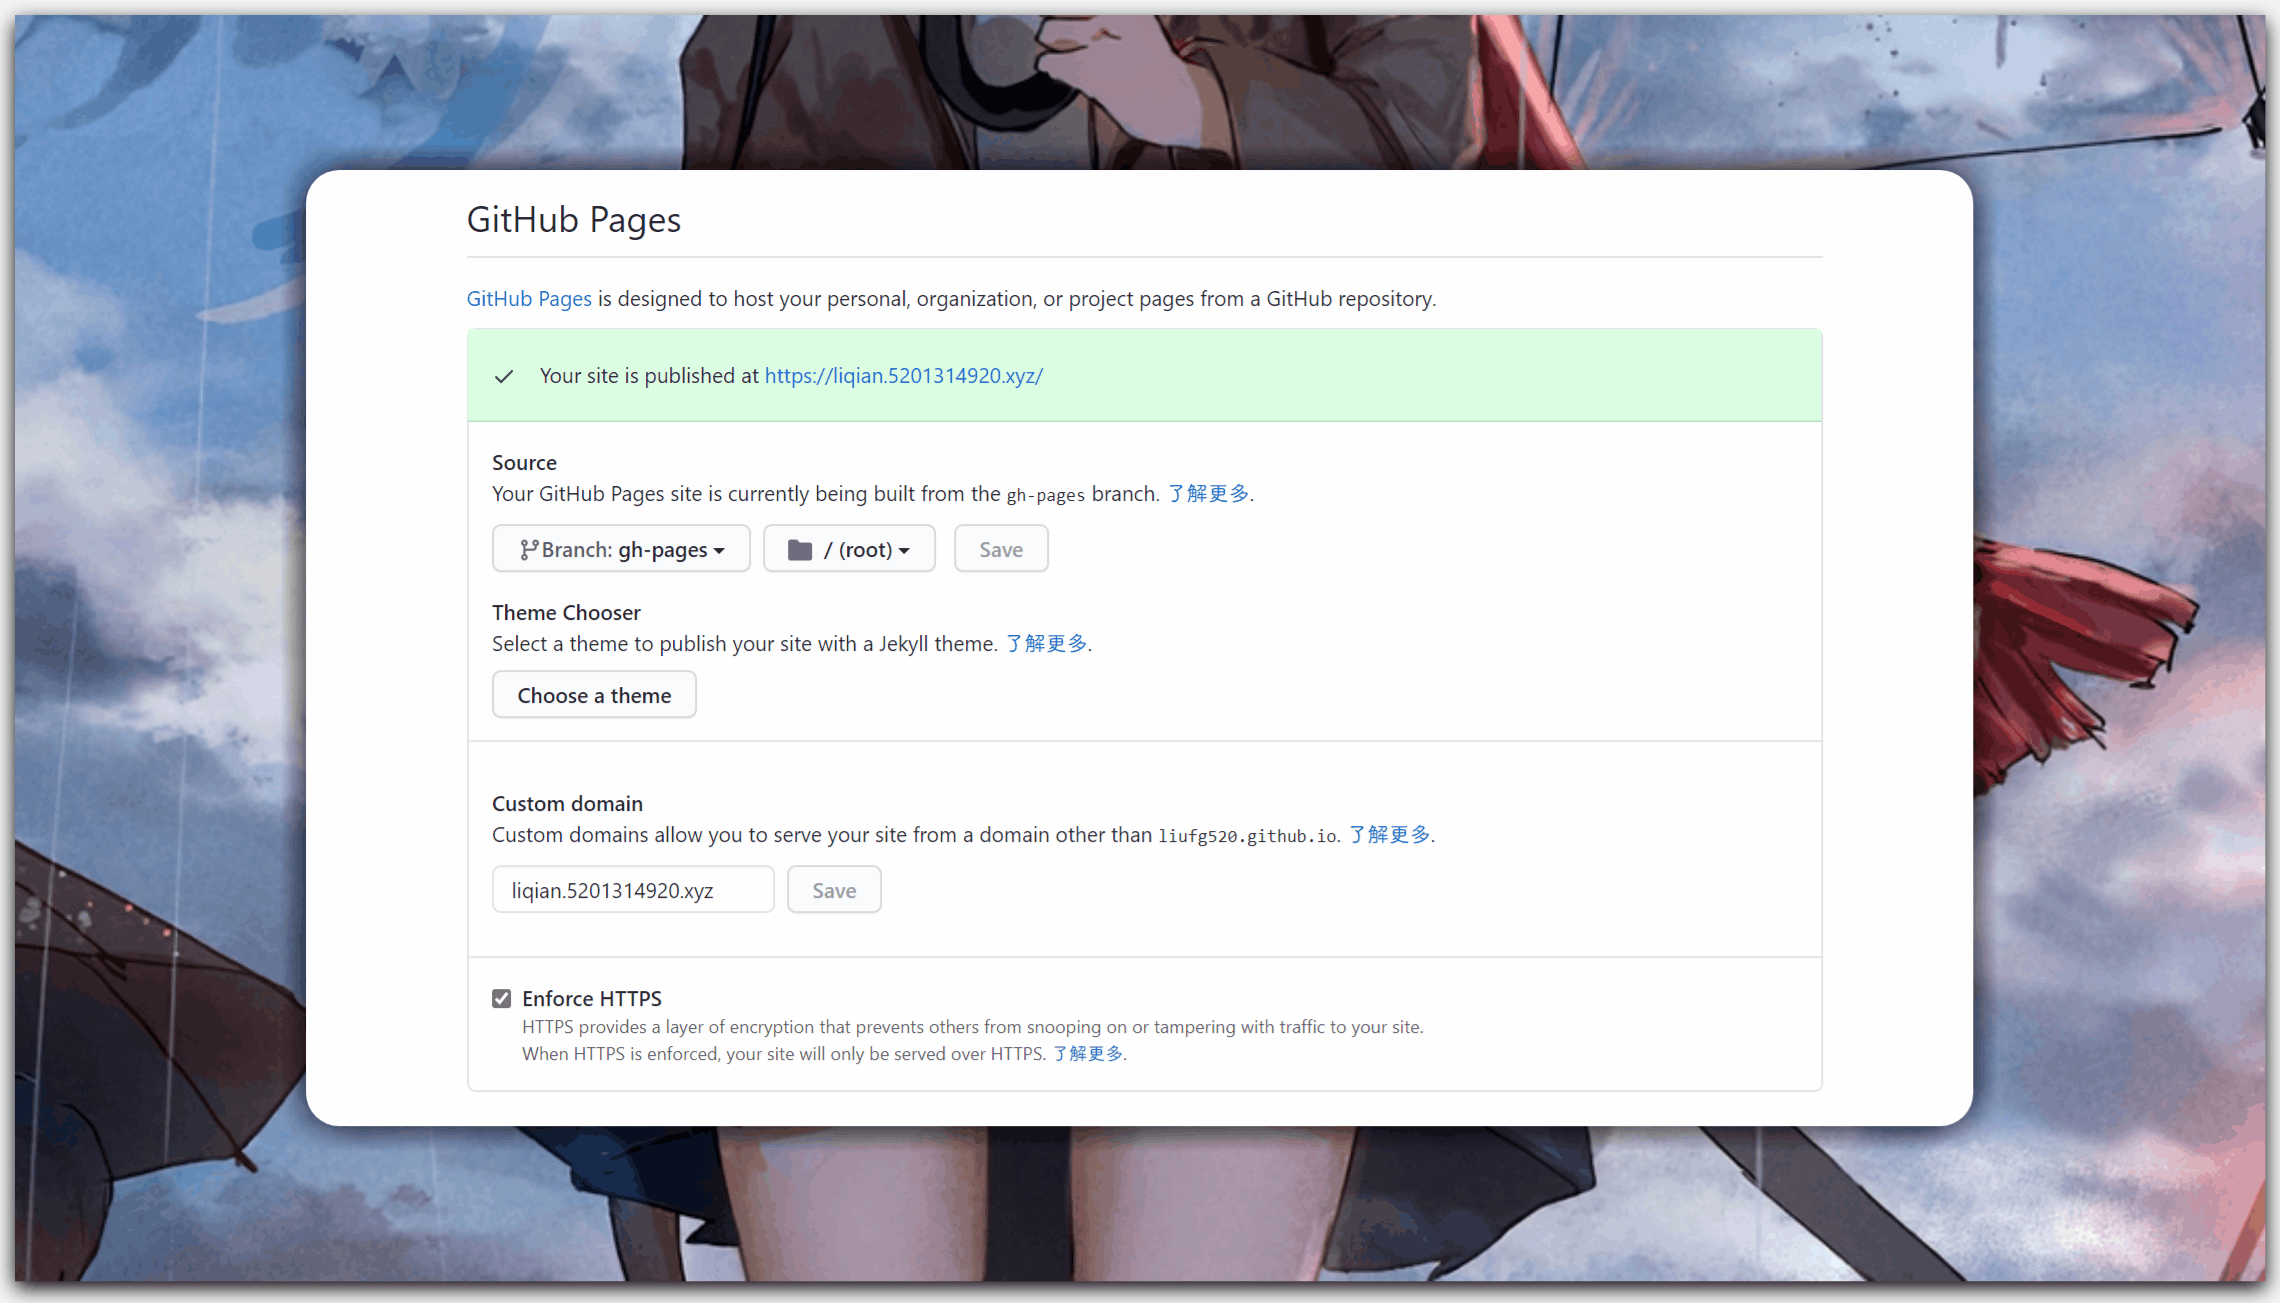2280x1303 pixels.
Task: Click the folder icon in root selector
Action: click(800, 550)
